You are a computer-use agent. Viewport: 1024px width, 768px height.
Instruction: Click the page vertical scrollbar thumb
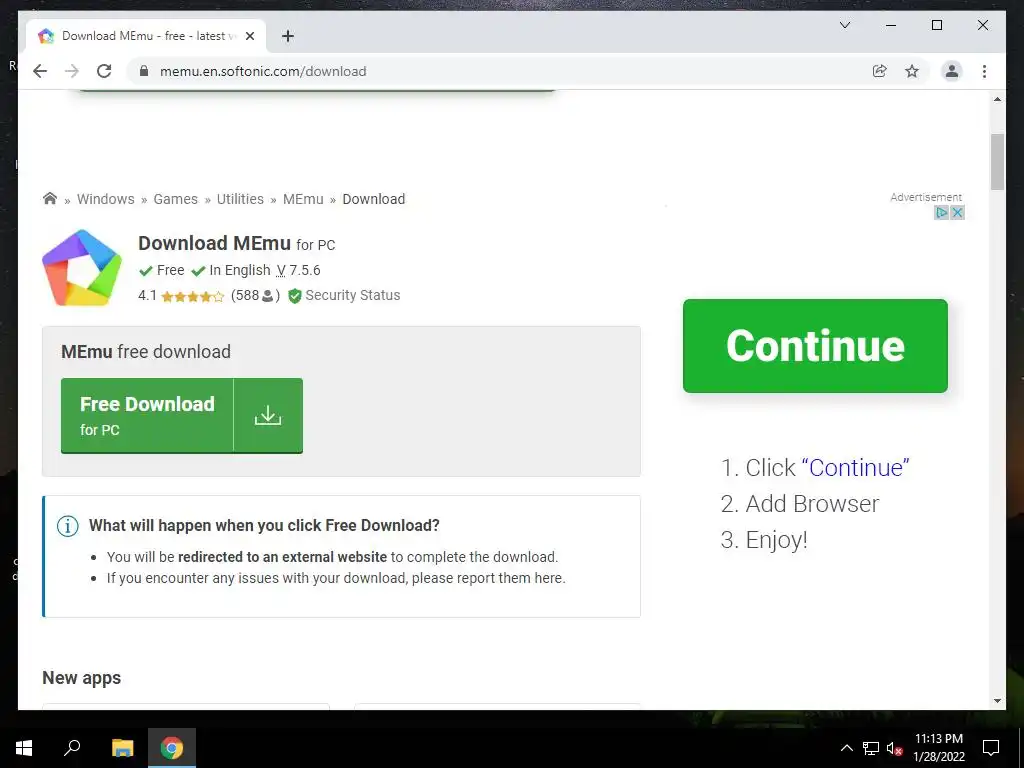997,162
